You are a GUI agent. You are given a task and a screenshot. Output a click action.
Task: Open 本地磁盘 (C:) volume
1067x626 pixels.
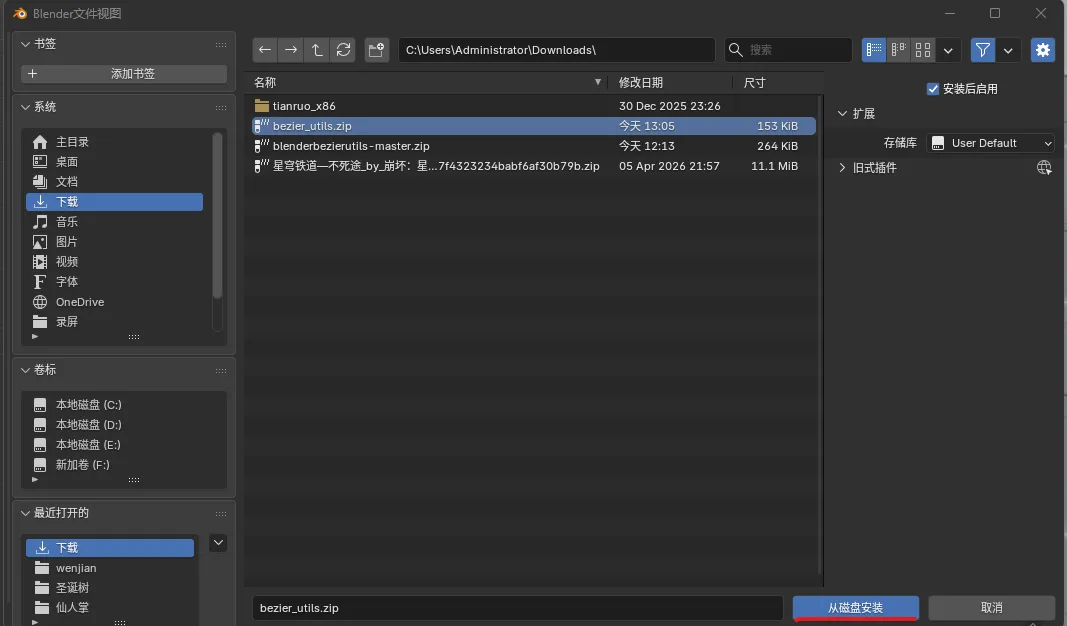point(126,404)
